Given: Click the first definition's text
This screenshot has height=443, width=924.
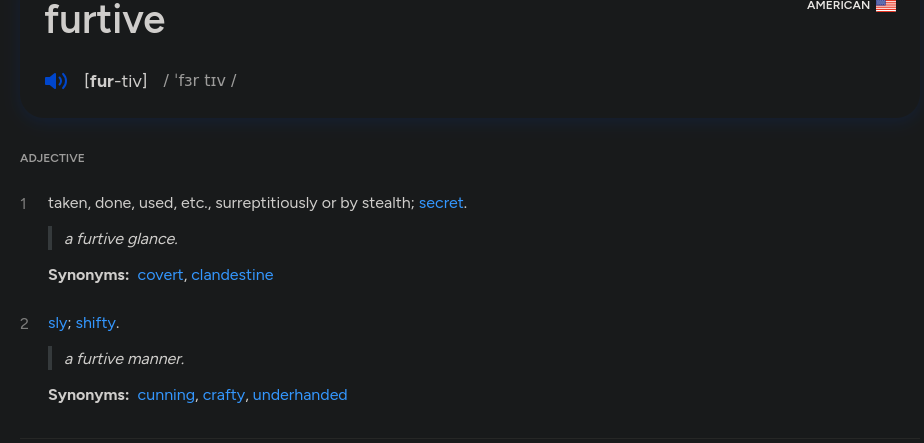Looking at the screenshot, I should point(258,203).
